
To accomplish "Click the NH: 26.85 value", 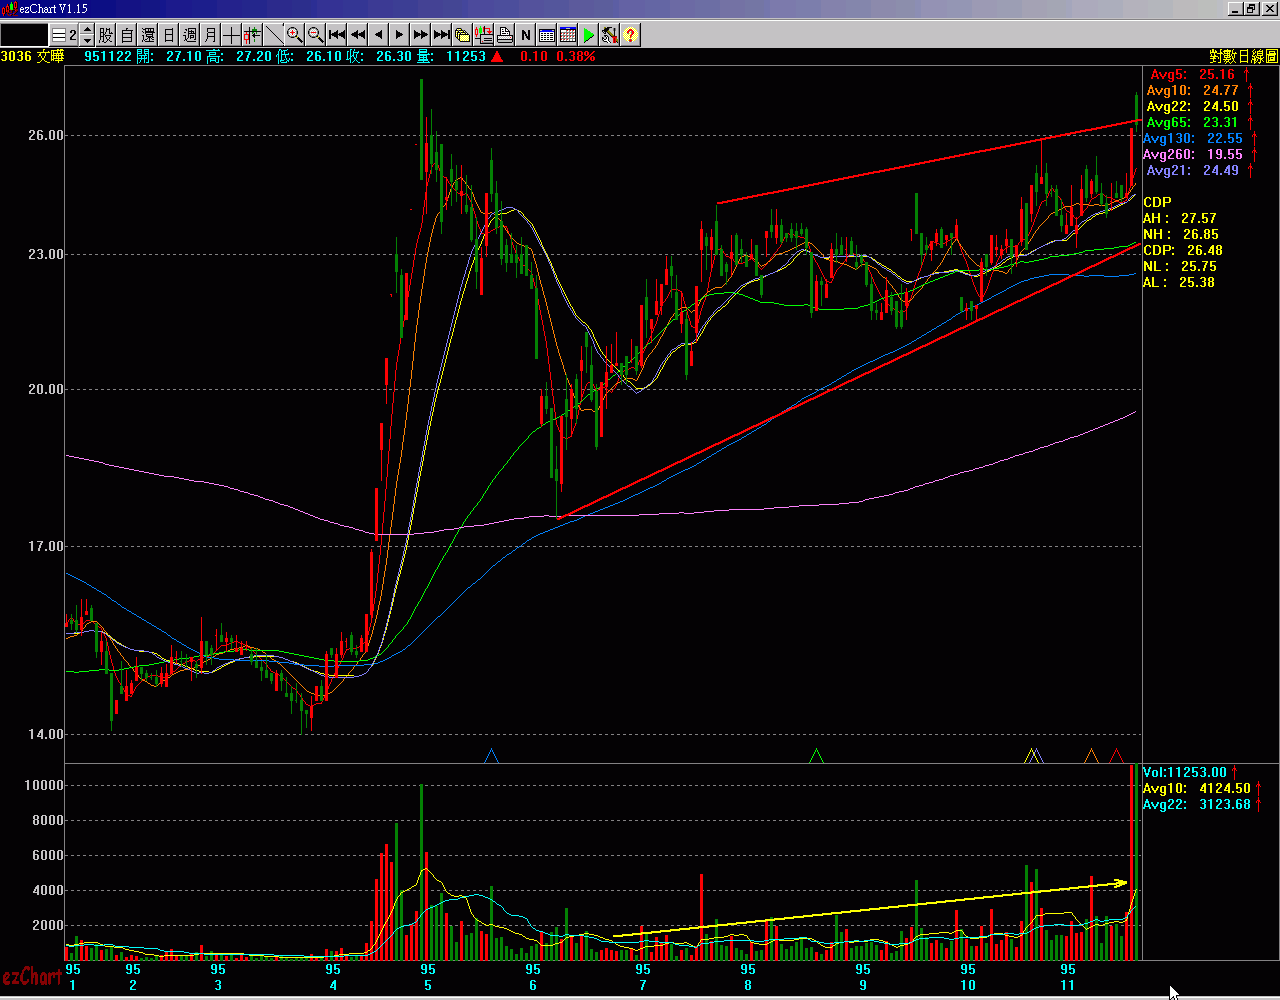I will click(1180, 234).
